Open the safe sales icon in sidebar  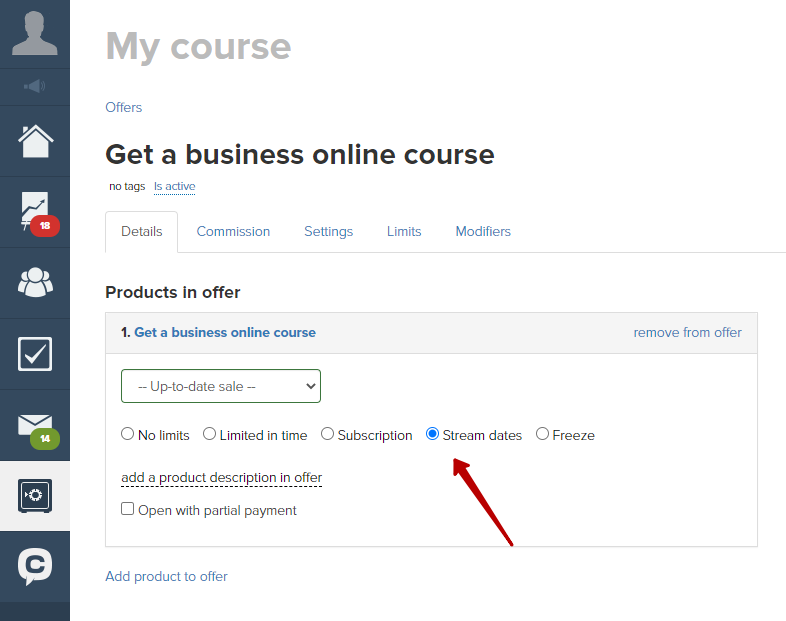coord(35,496)
